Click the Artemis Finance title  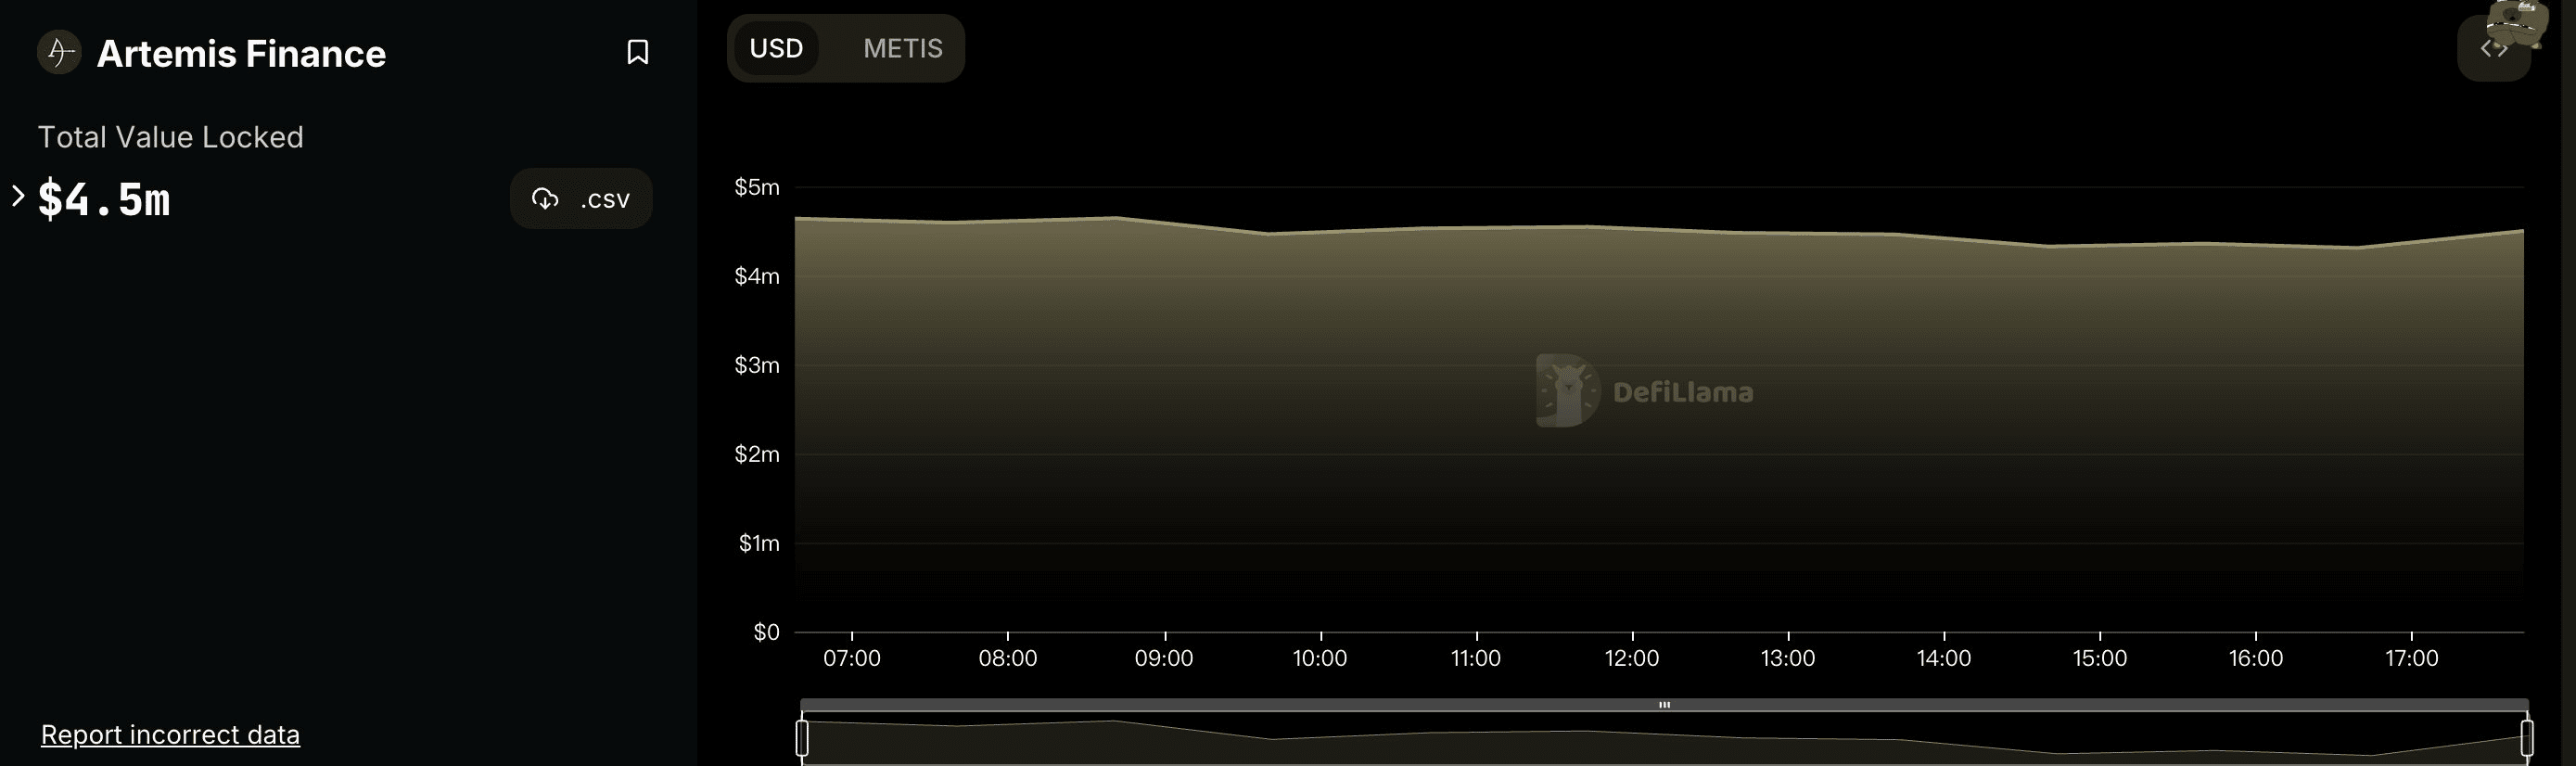[x=241, y=53]
